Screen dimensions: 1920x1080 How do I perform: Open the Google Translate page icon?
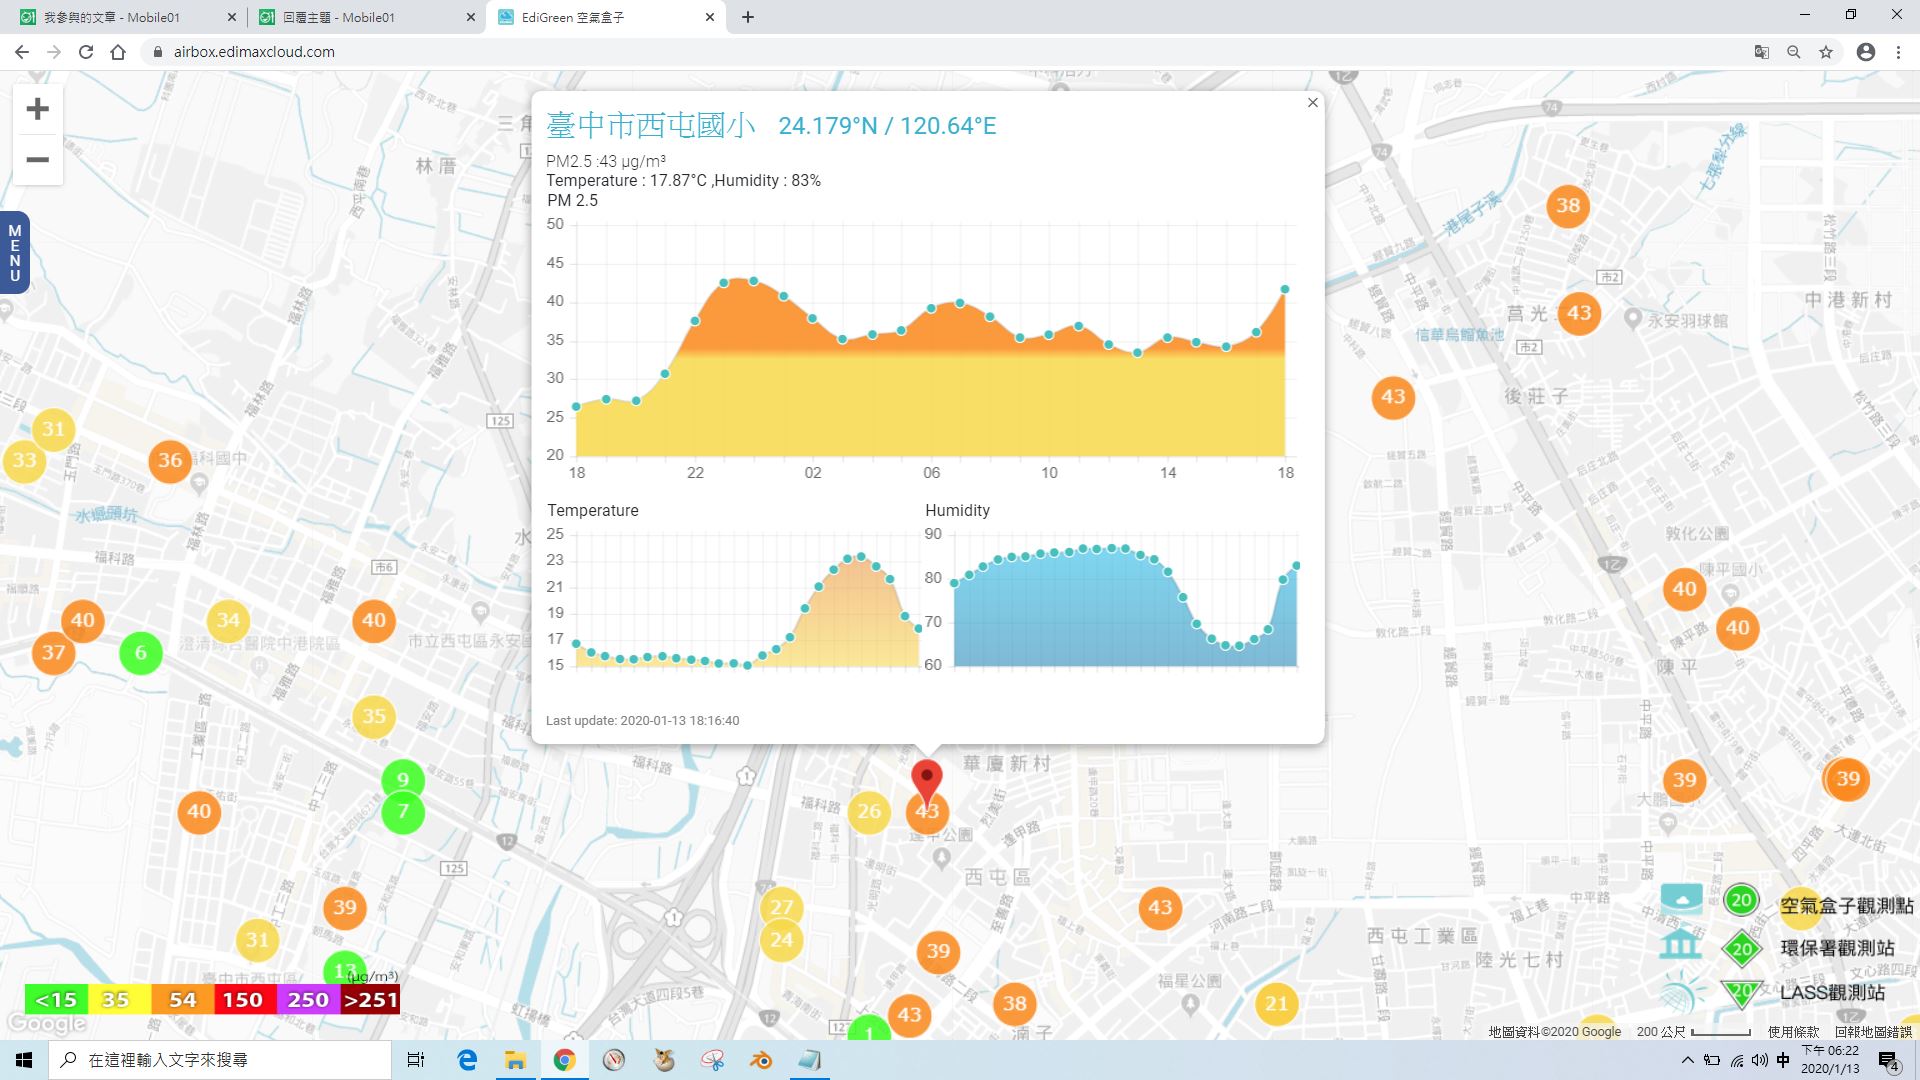1762,52
